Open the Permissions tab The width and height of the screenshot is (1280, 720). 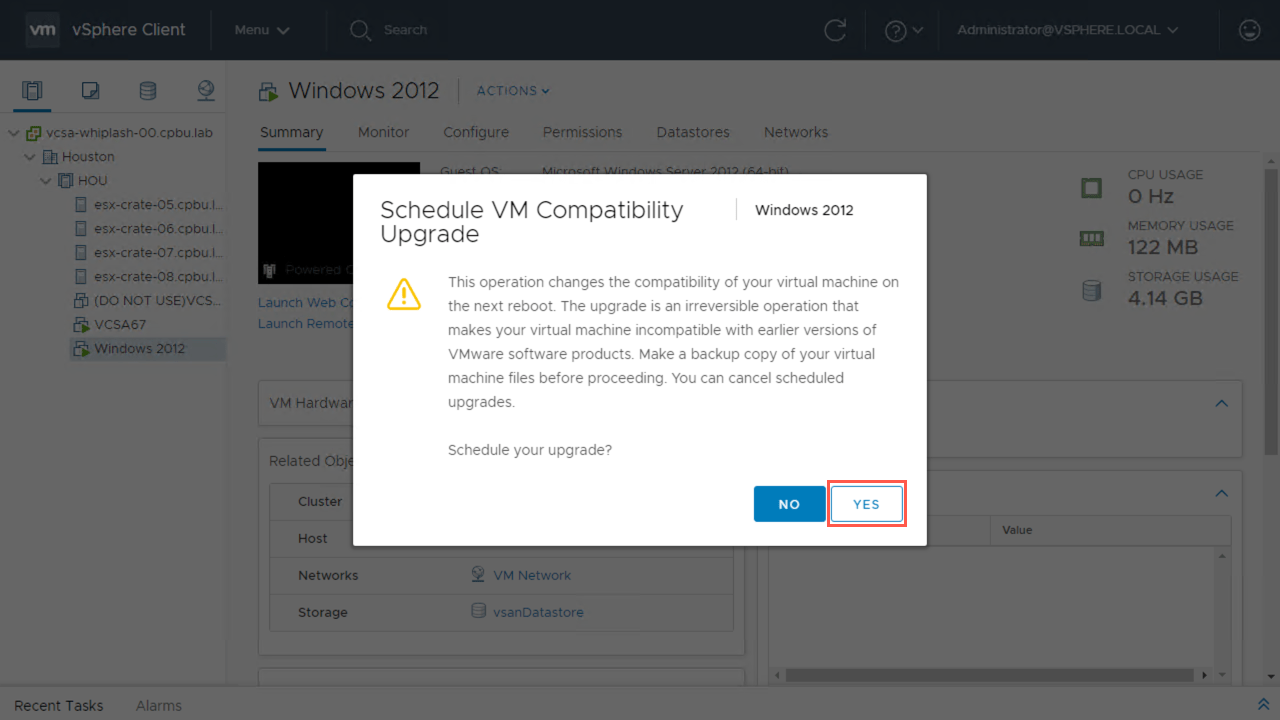pos(583,132)
